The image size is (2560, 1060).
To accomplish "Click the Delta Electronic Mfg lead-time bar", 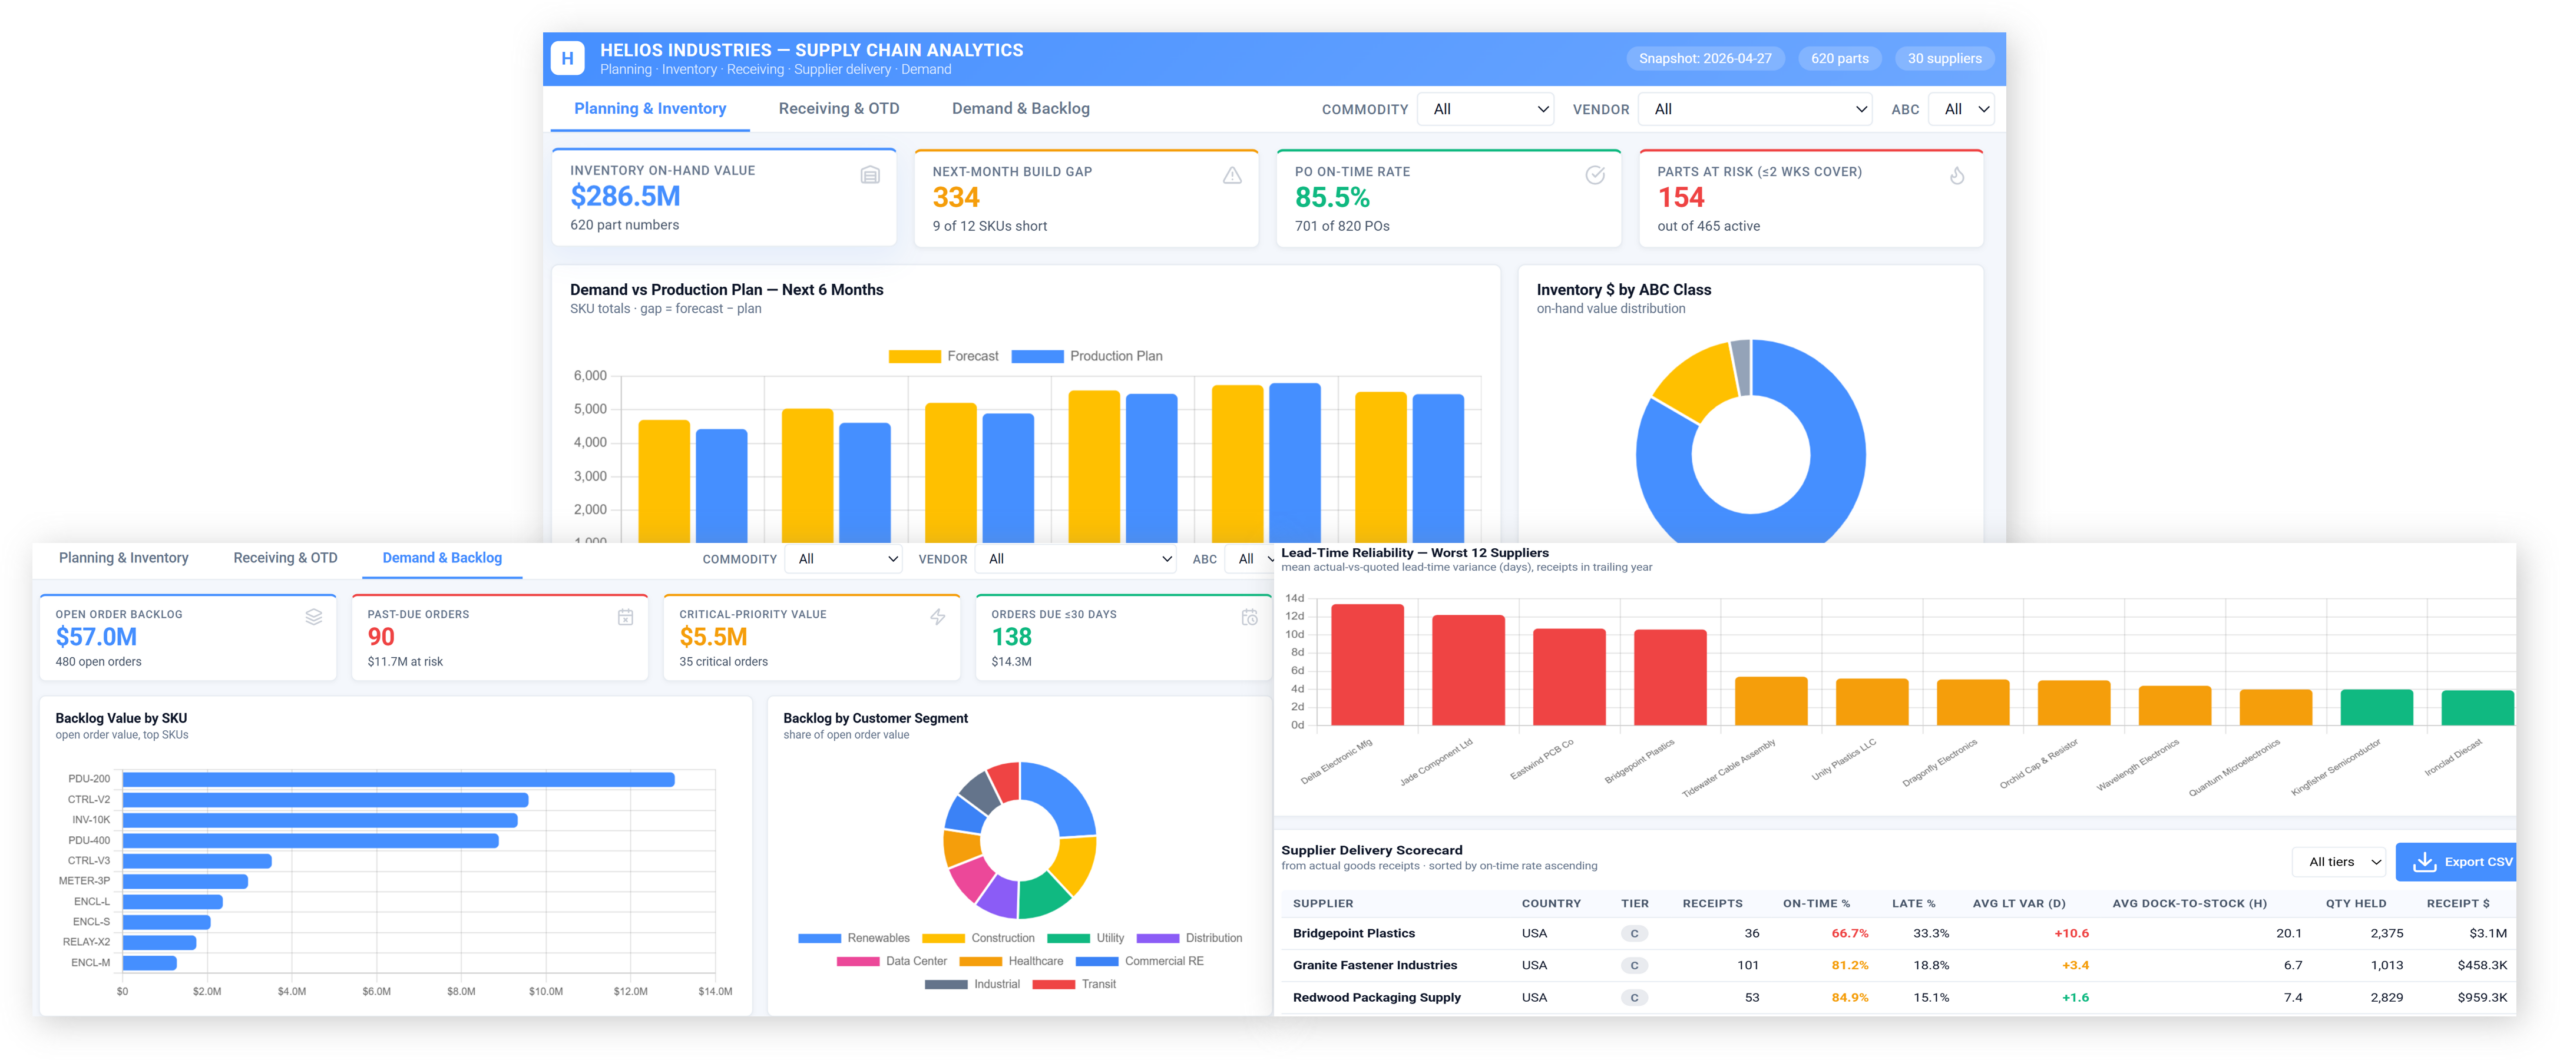I will point(1367,665).
